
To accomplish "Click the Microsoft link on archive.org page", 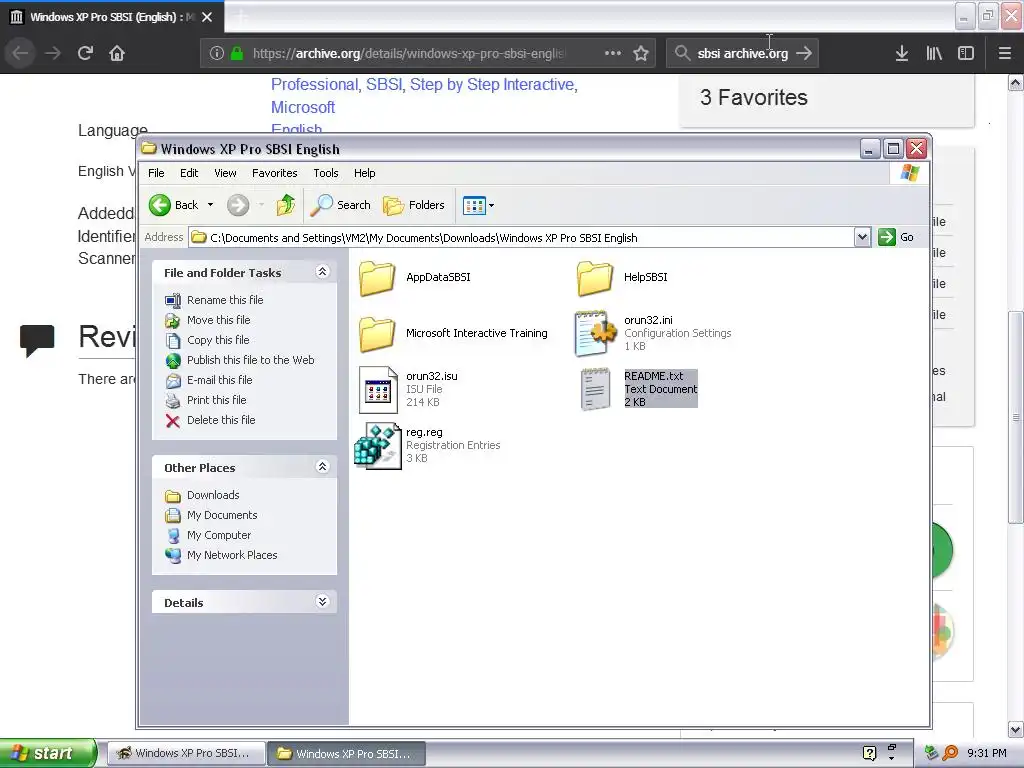I will tap(303, 107).
